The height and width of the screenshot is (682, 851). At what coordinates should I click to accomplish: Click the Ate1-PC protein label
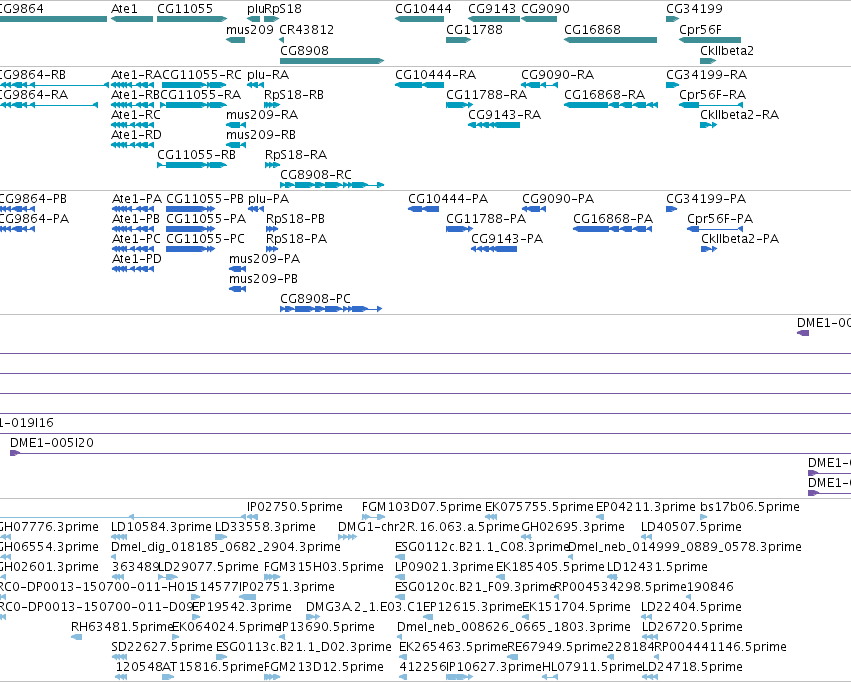pos(136,239)
